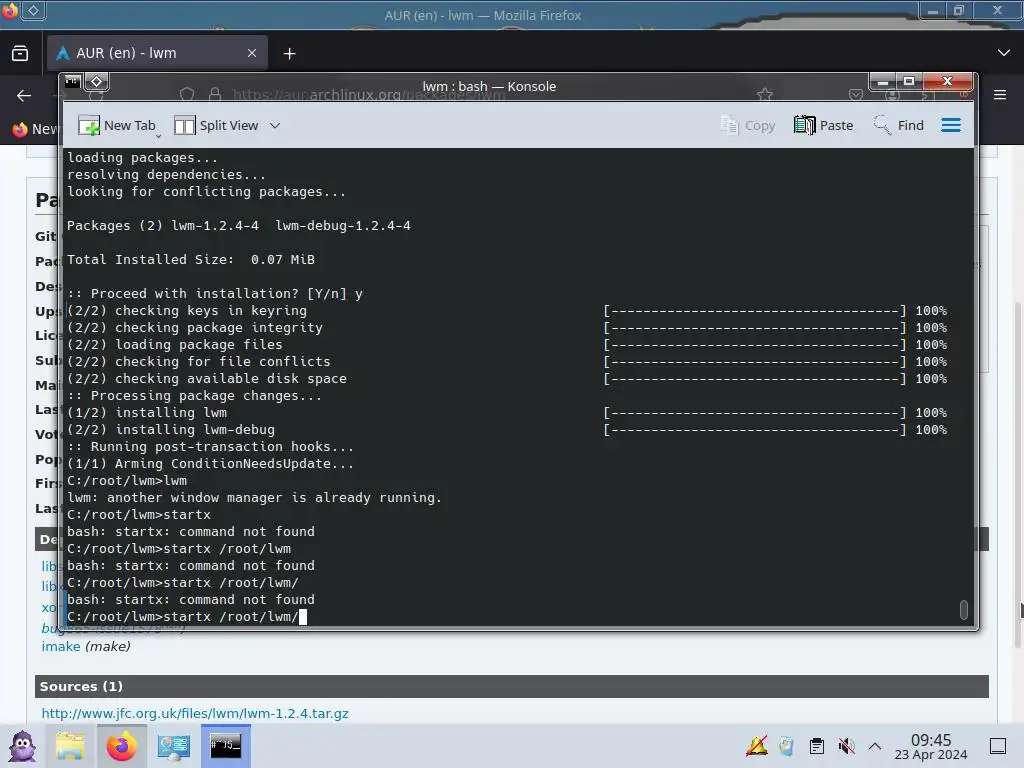Click 'Packages (2) lwm-1.2.4-4' line

(x=163, y=226)
